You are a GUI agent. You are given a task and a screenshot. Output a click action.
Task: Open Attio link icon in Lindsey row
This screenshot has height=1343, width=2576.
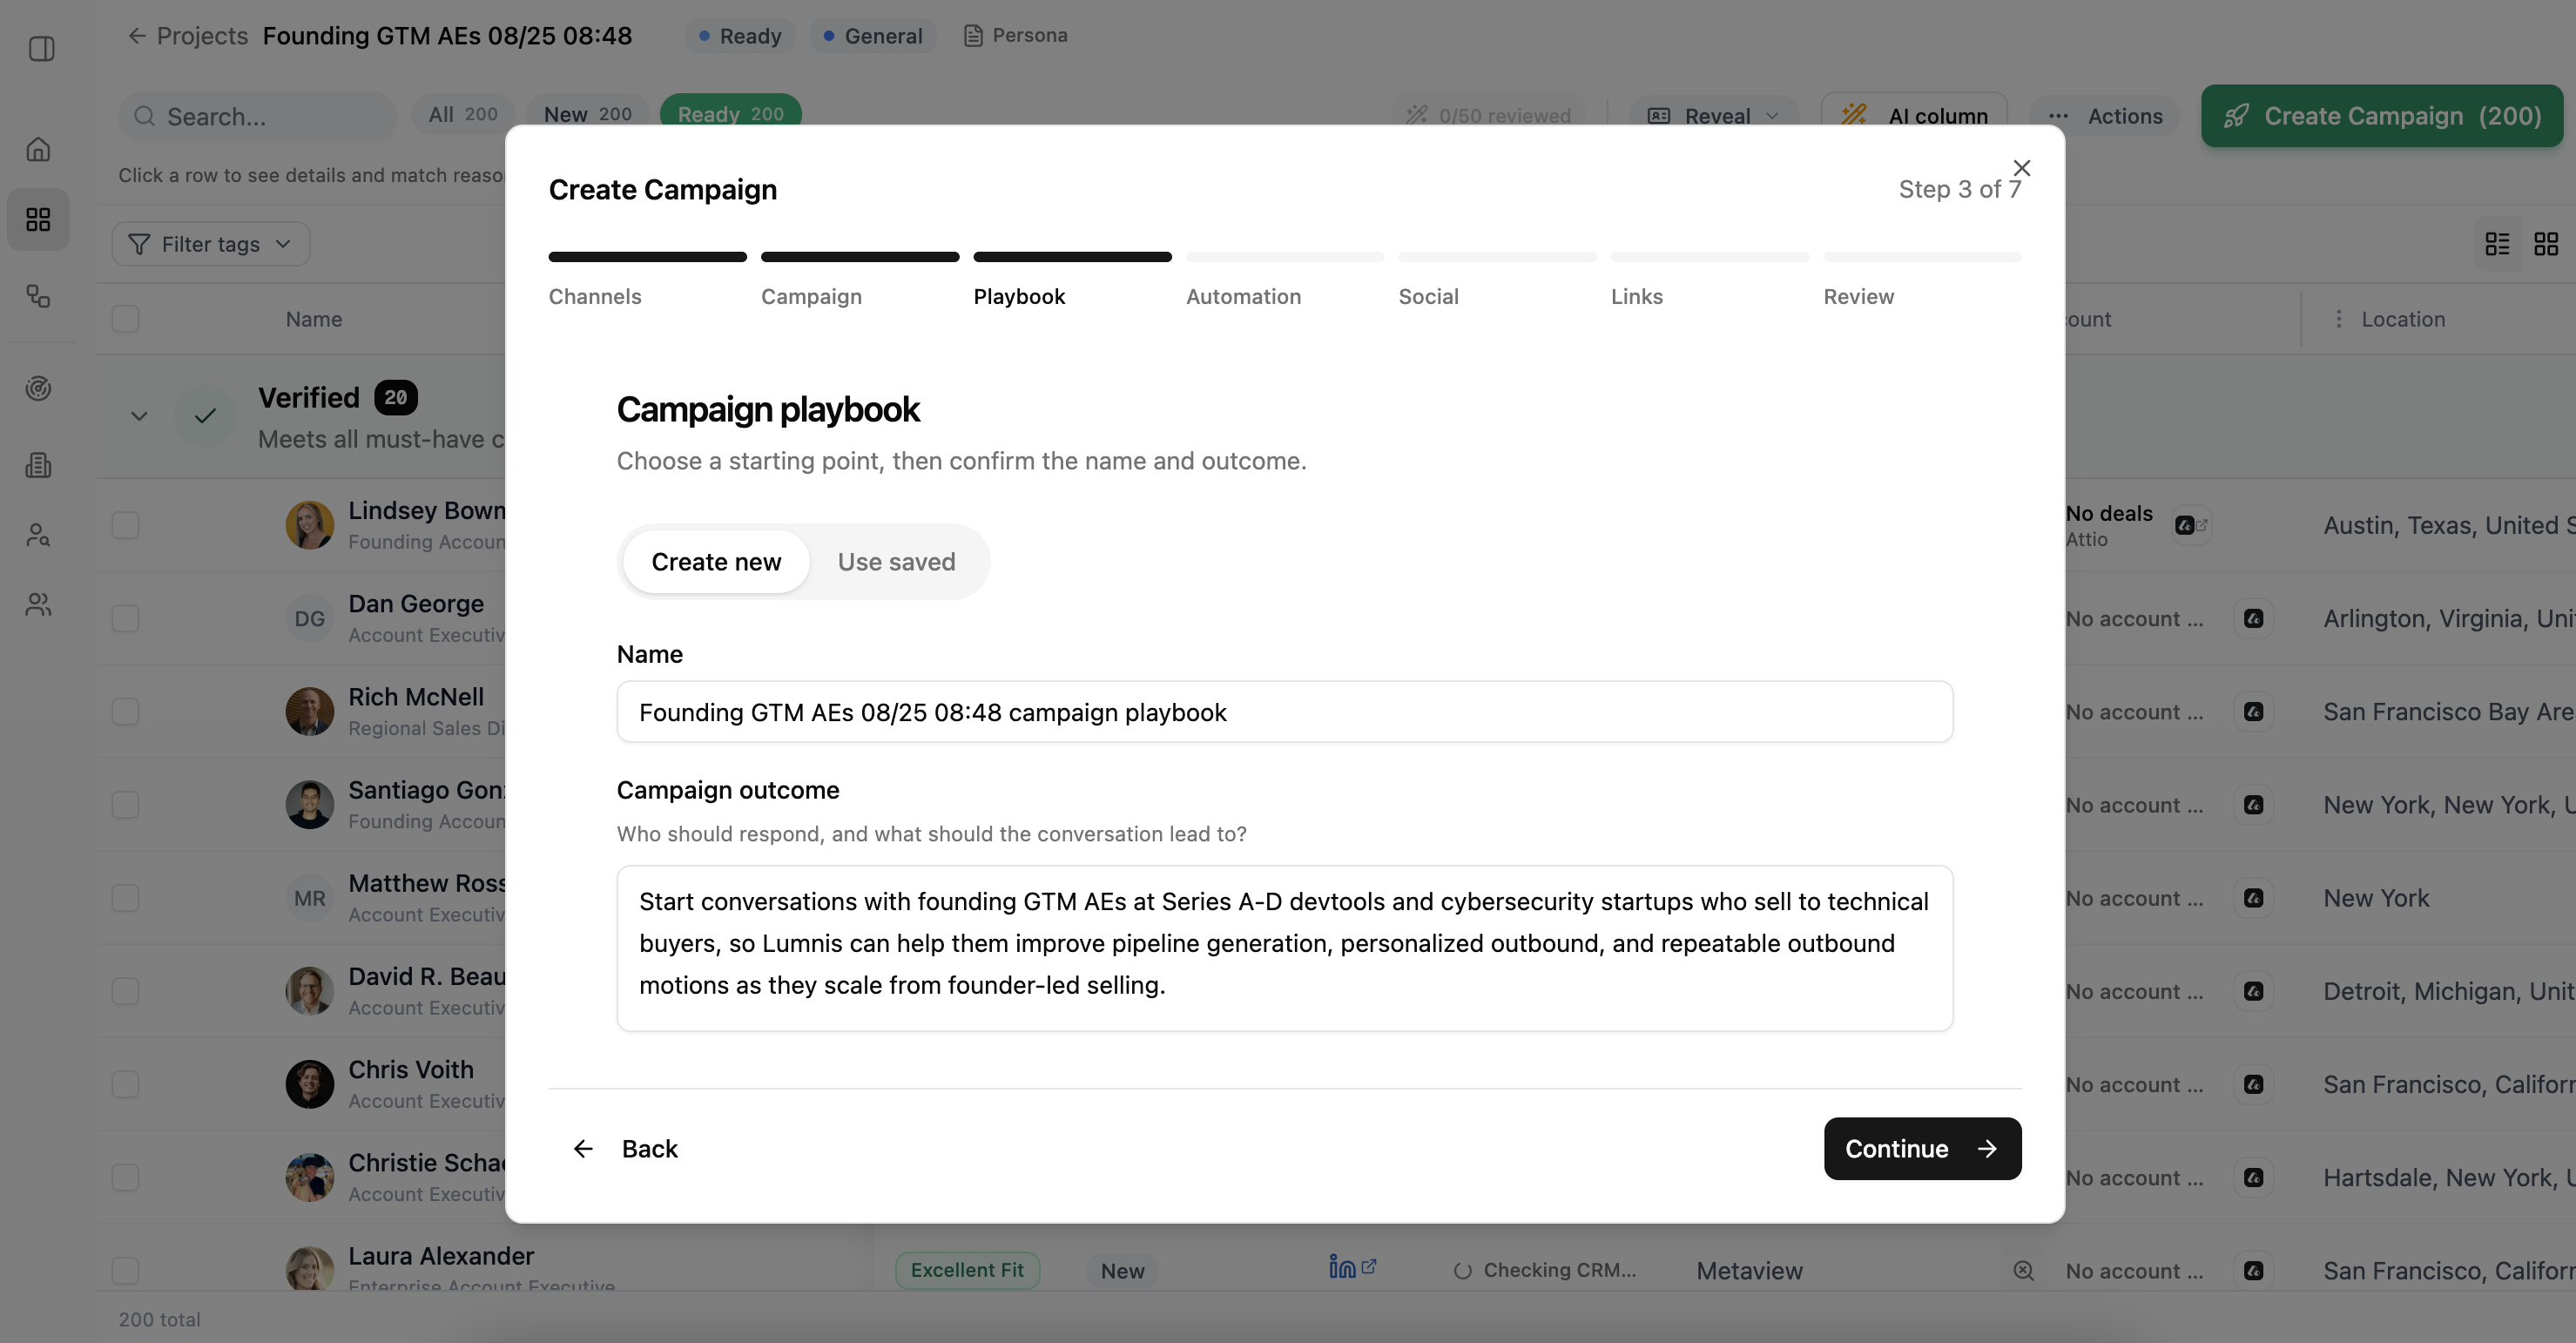point(2191,525)
